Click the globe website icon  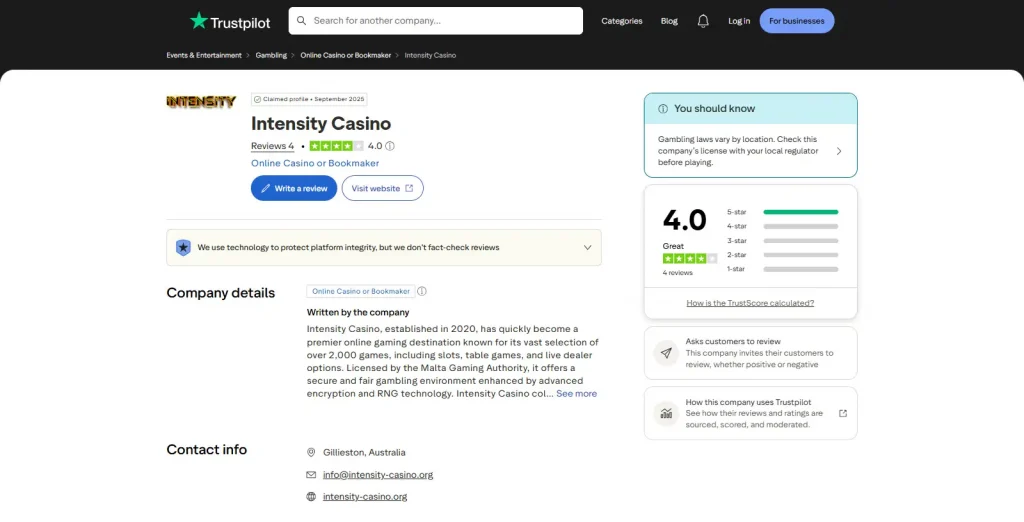pyautogui.click(x=311, y=497)
